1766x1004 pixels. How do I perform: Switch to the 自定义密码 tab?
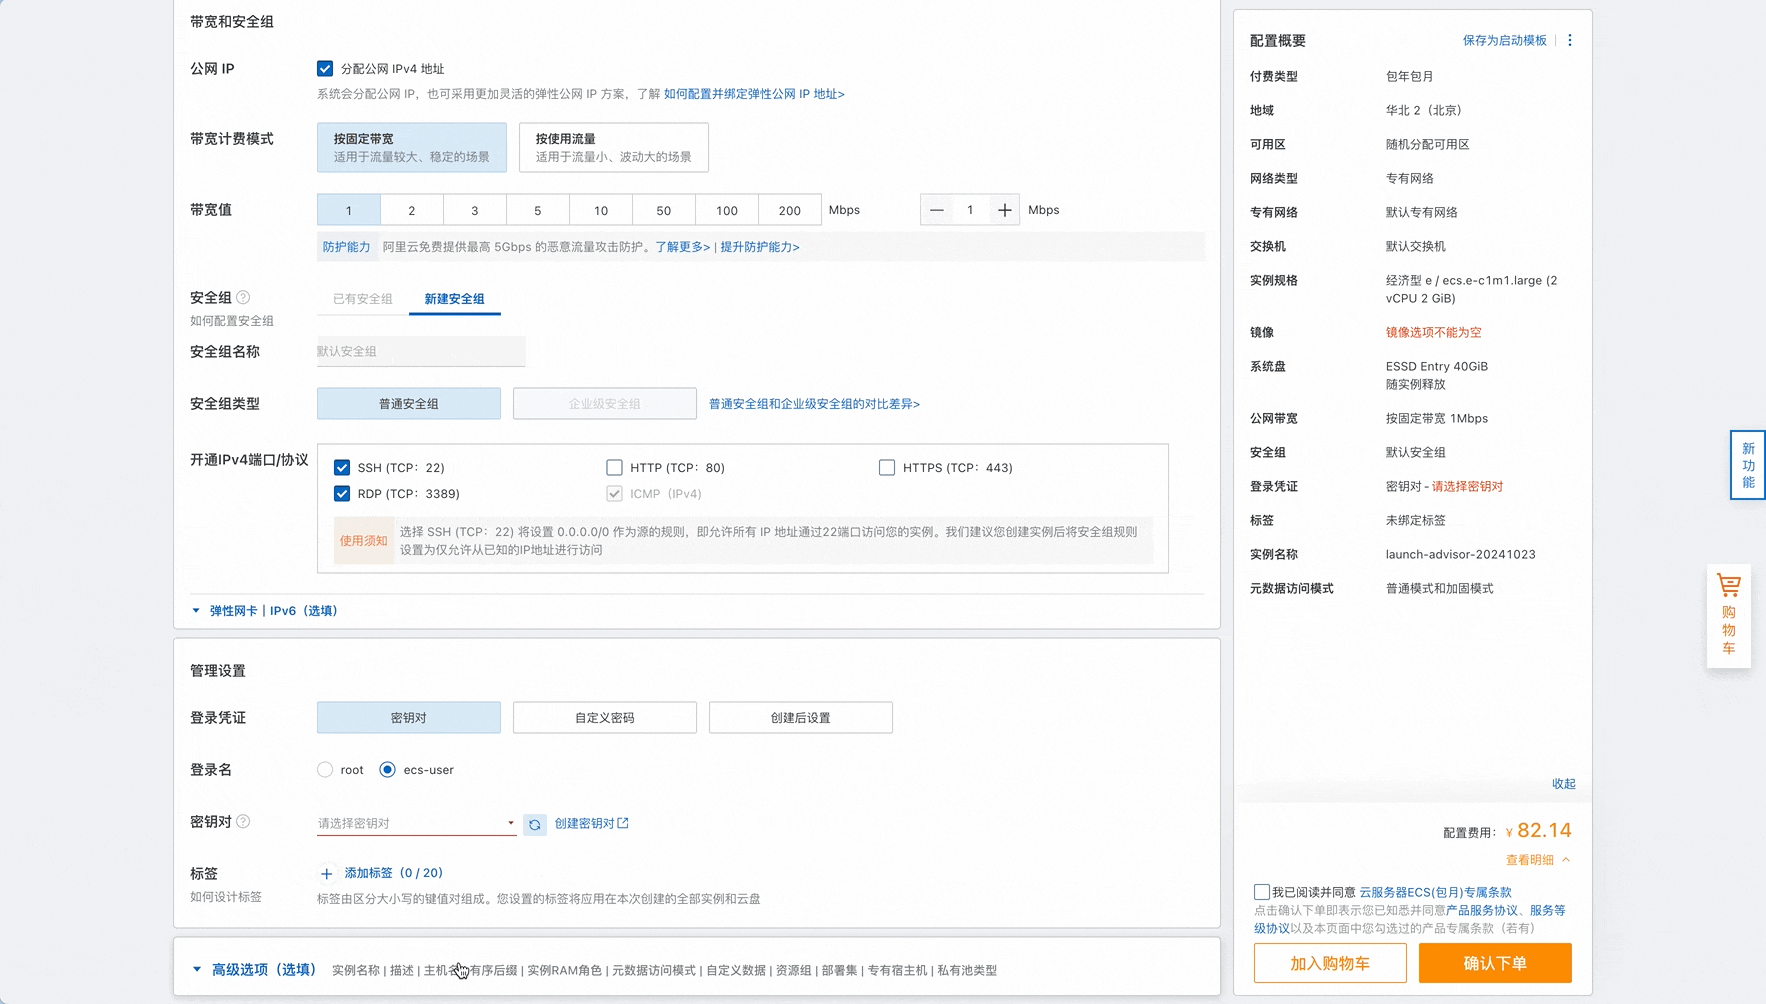pos(604,717)
